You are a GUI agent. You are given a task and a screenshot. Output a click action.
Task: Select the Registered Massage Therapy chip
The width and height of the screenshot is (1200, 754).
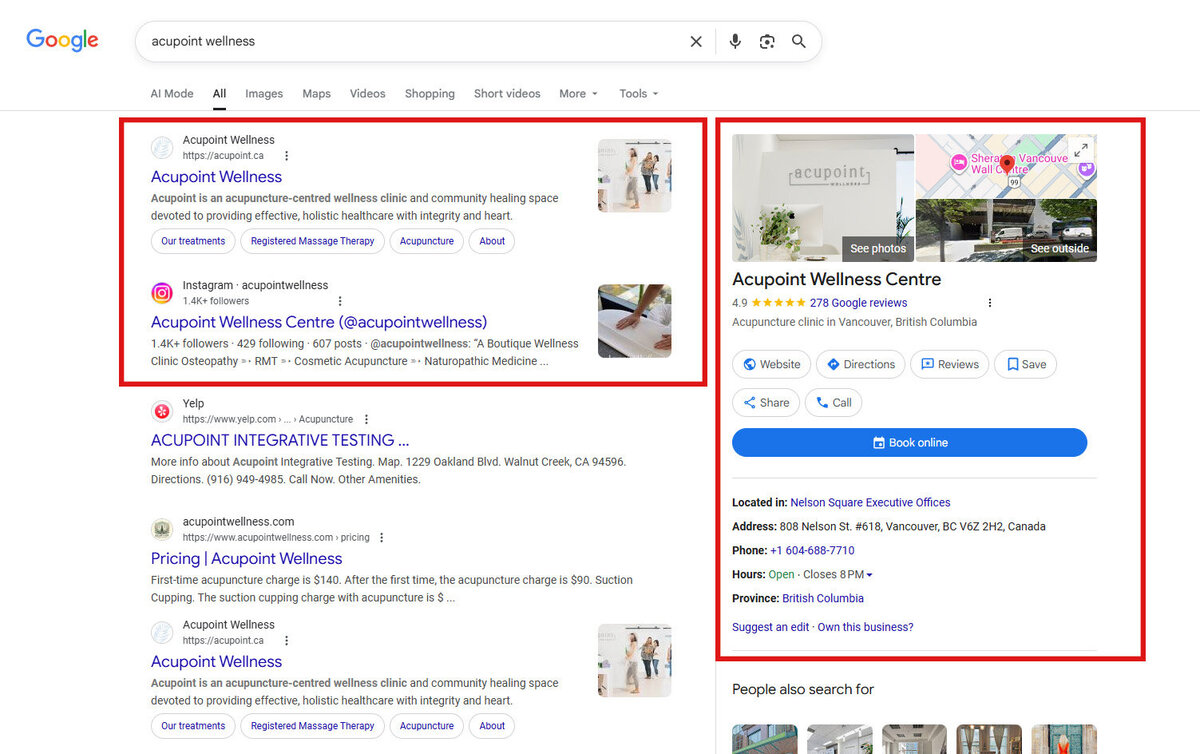pos(312,241)
